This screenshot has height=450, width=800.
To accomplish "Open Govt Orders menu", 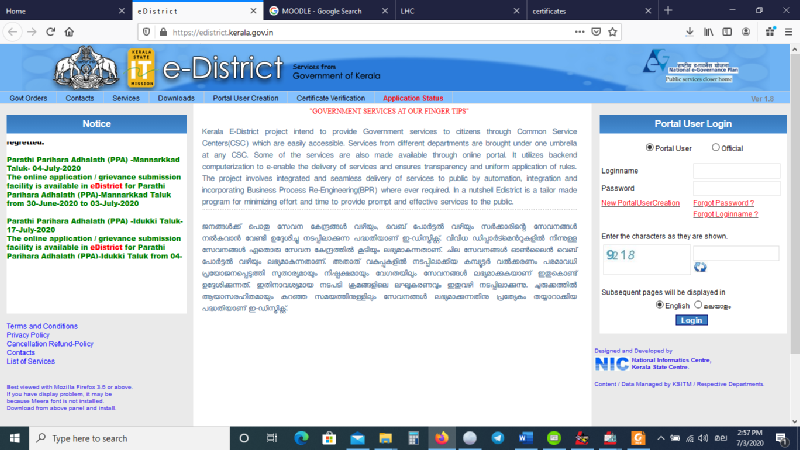I will coord(28,98).
